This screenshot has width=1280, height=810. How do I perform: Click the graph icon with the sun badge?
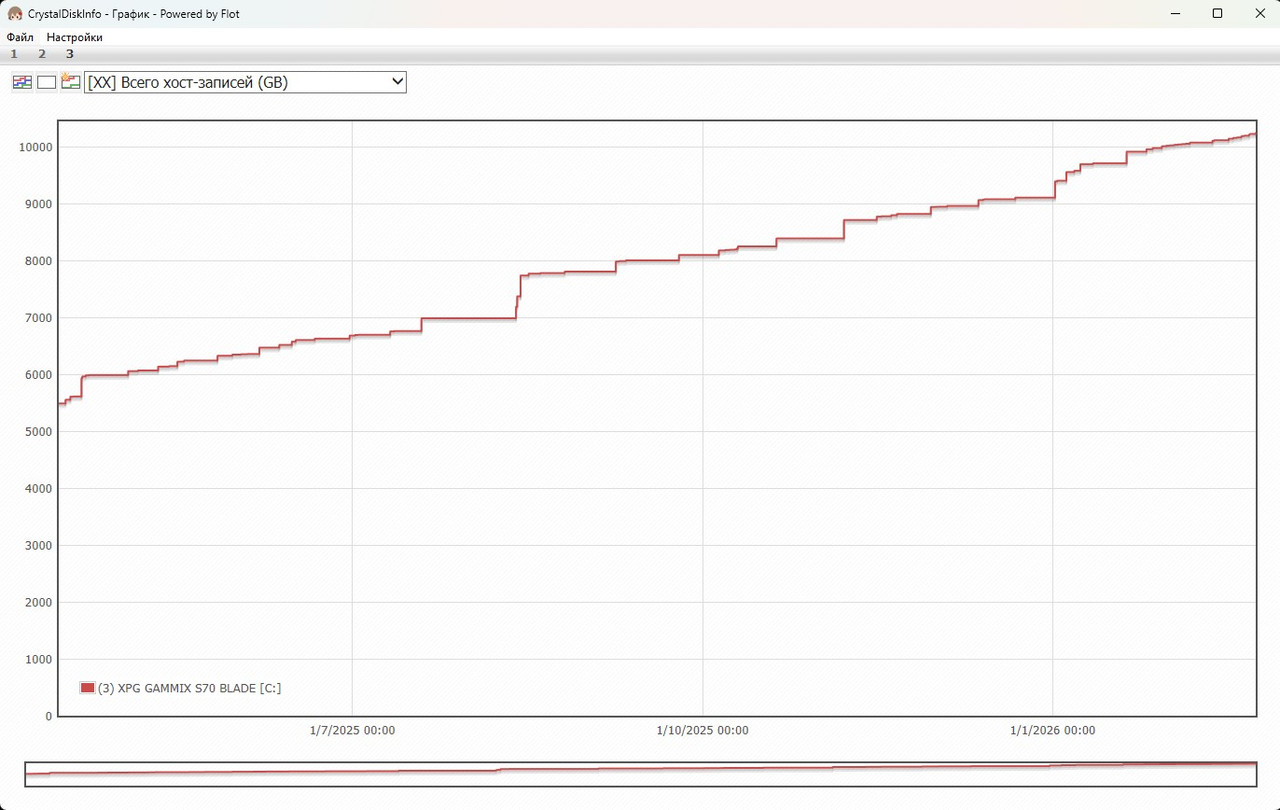(x=70, y=82)
